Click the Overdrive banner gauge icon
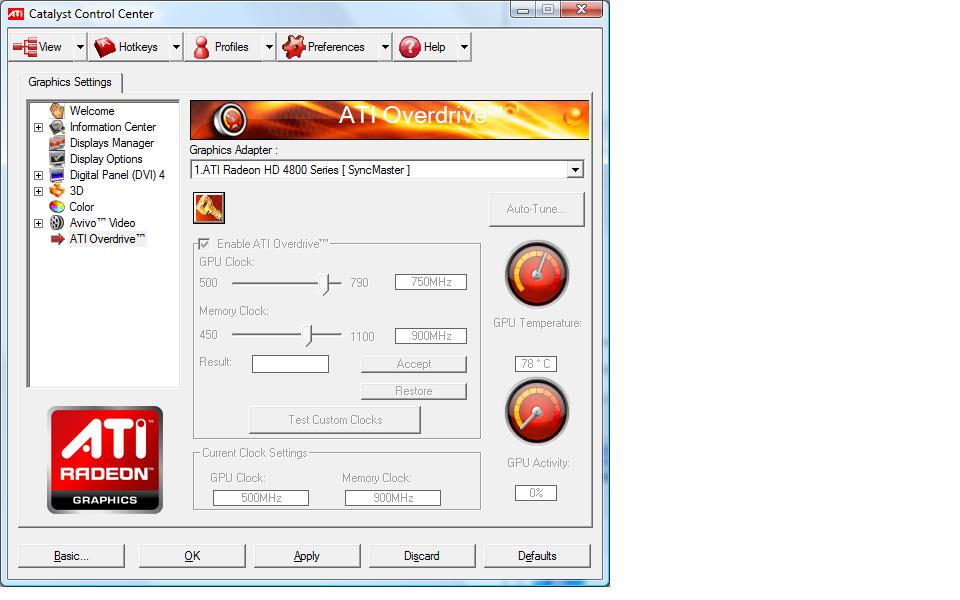The height and width of the screenshot is (600, 960). [x=231, y=119]
